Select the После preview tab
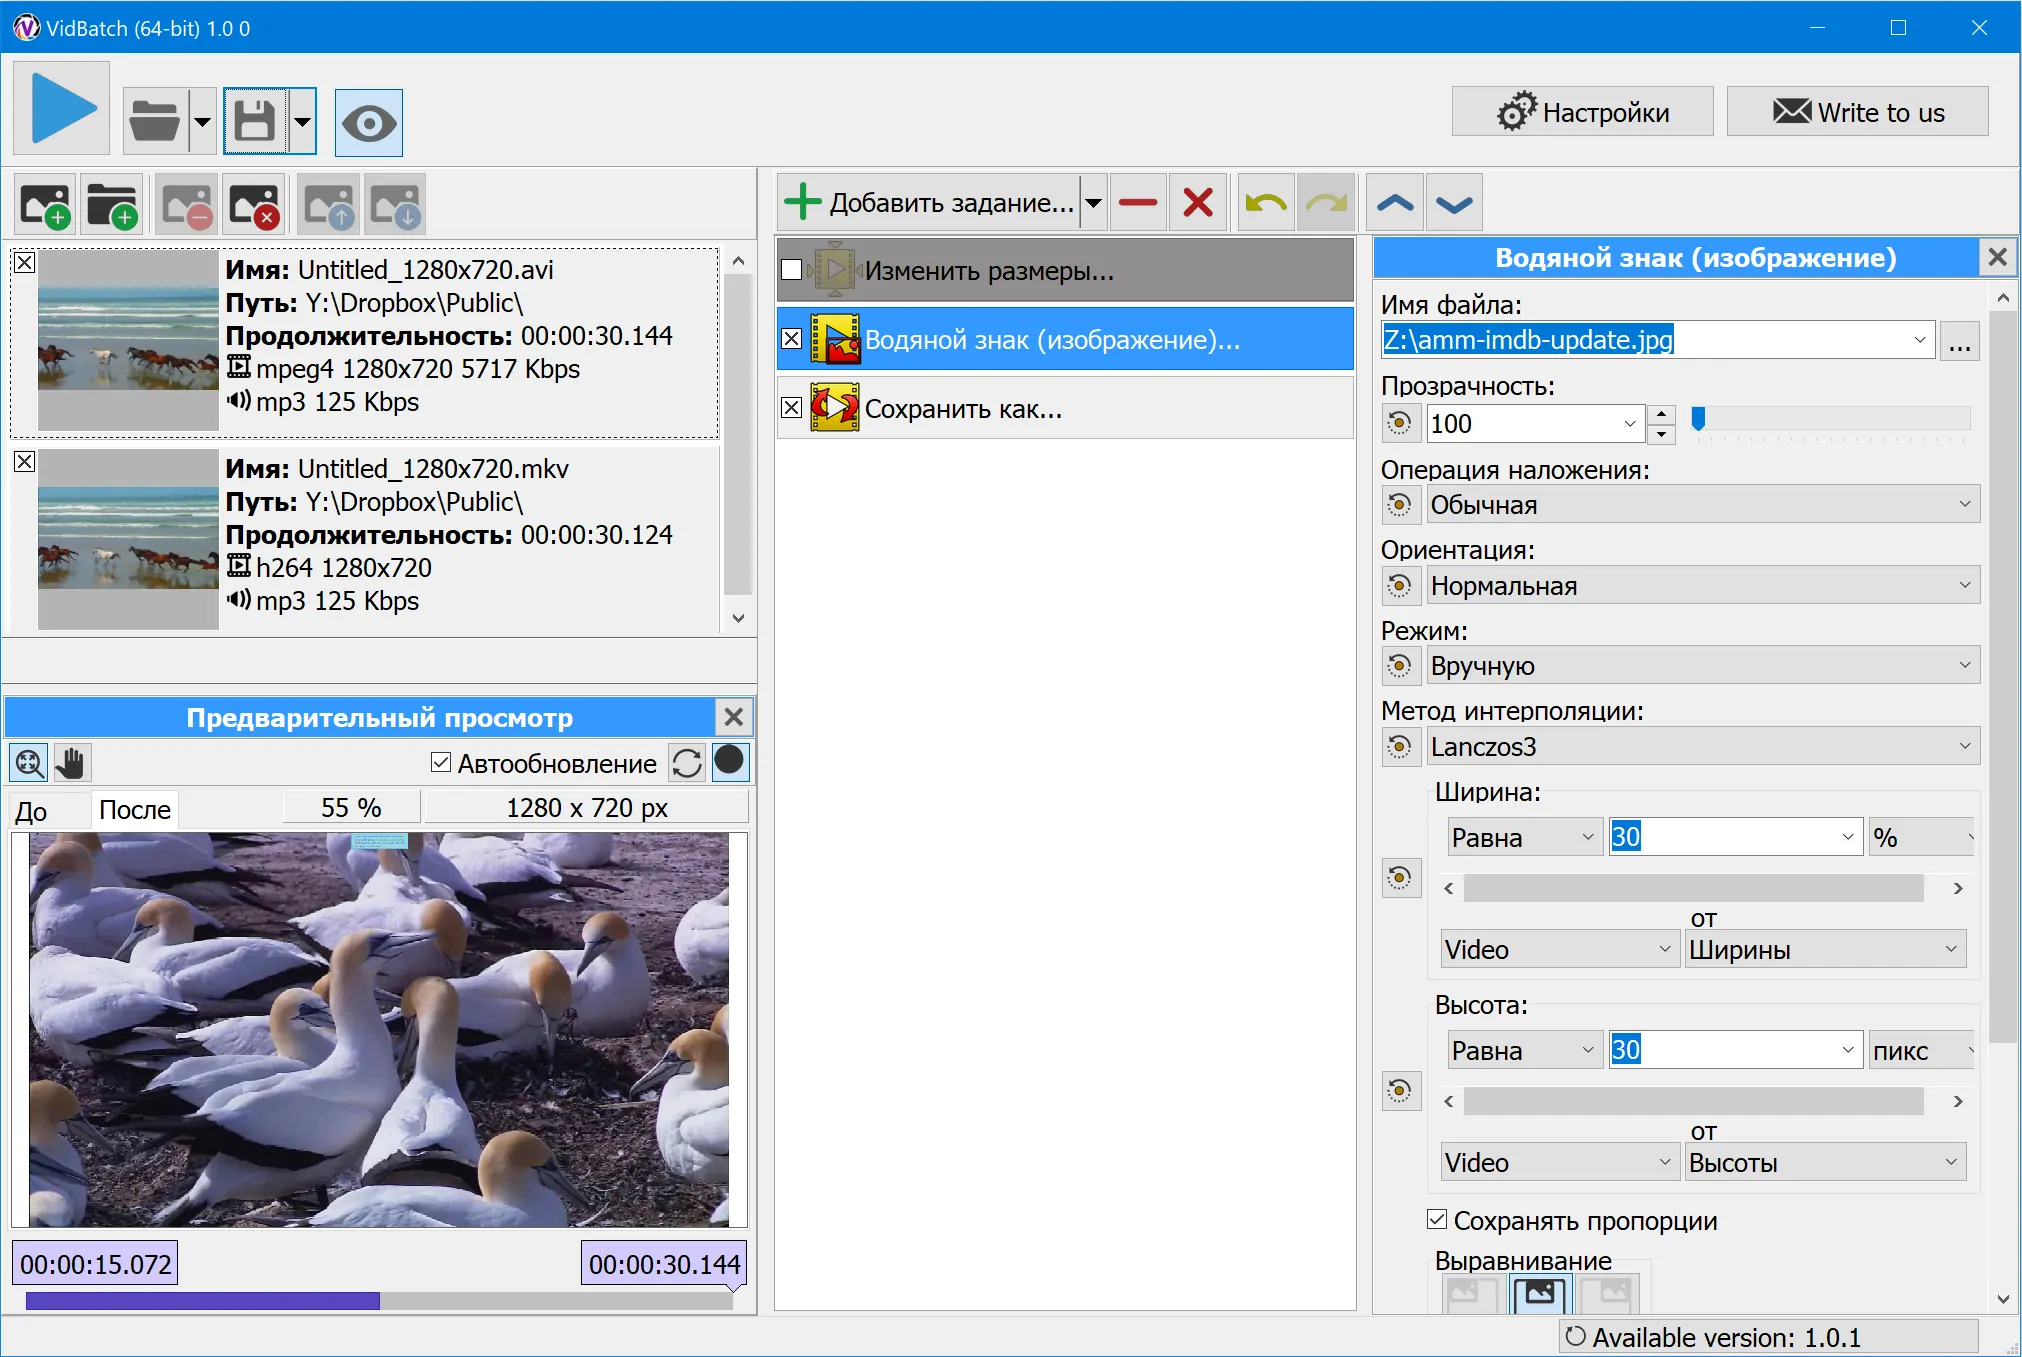 click(x=135, y=810)
